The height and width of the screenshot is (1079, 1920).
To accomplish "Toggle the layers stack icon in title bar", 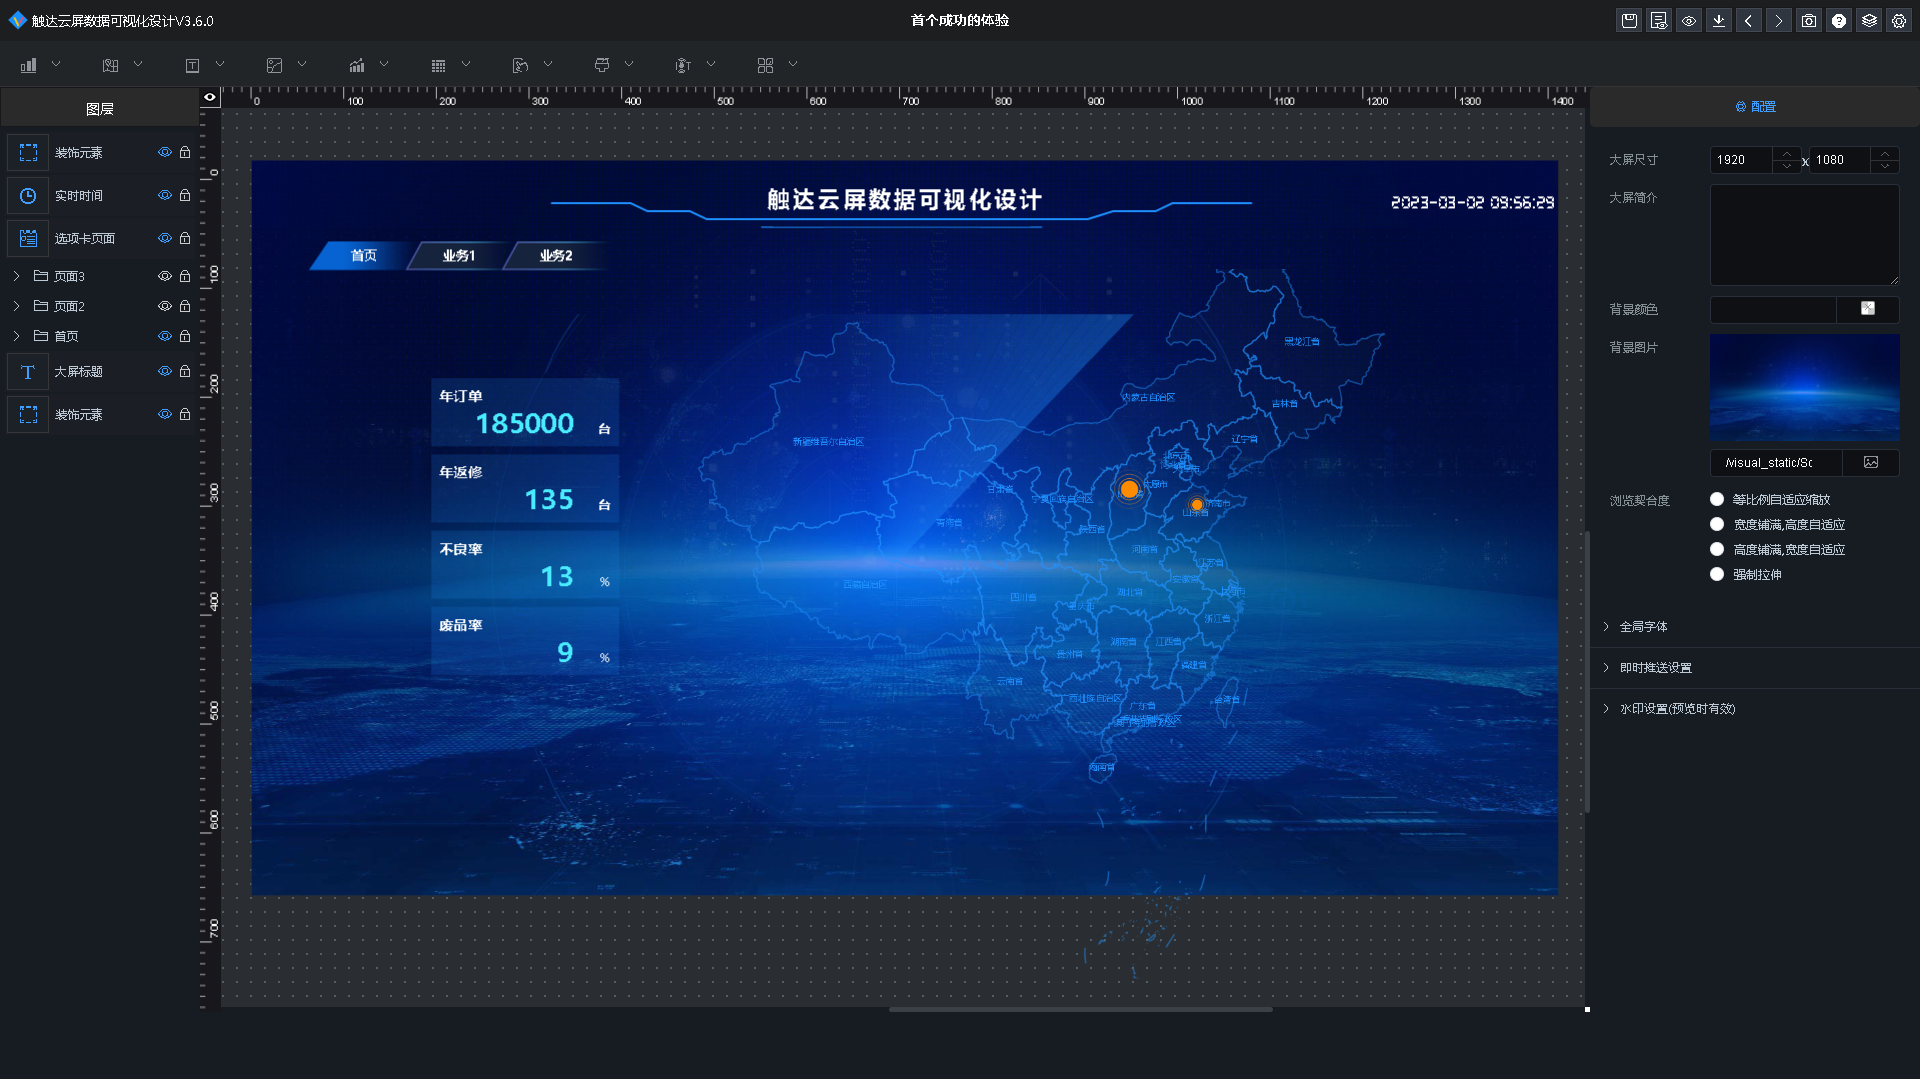I will (x=1869, y=20).
